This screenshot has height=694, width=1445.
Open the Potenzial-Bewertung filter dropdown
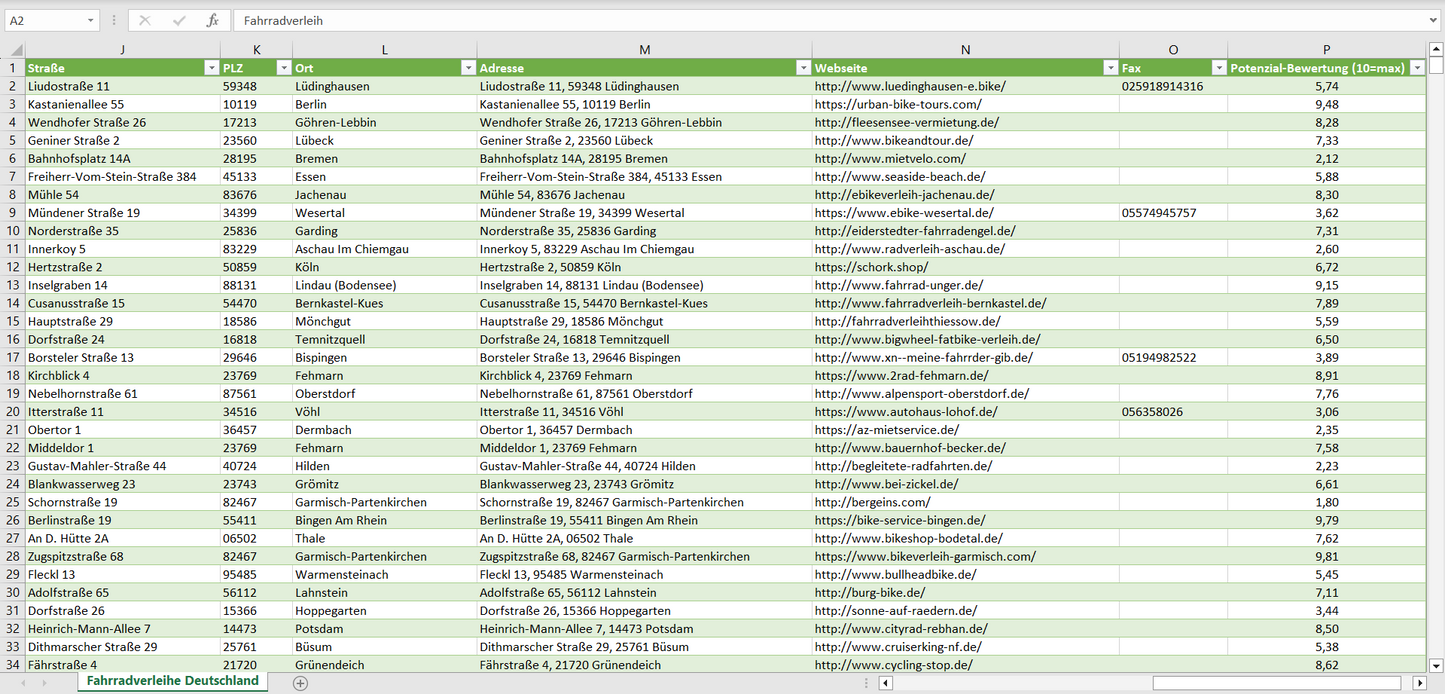(x=1416, y=68)
